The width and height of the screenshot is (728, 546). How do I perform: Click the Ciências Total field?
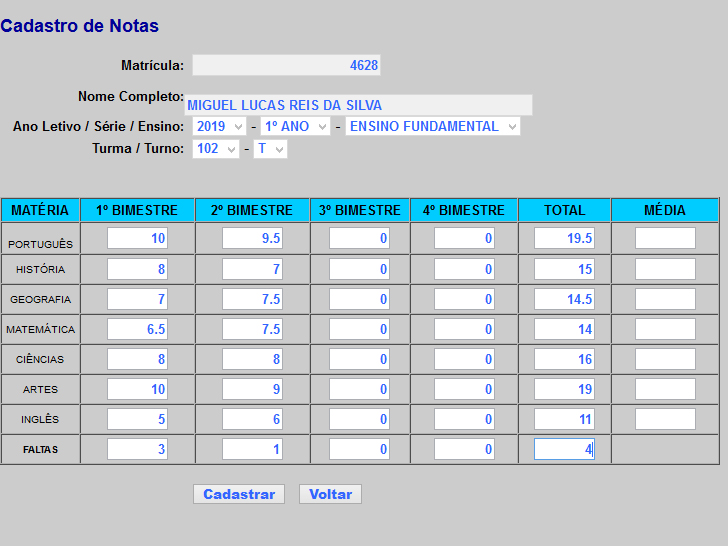(564, 359)
